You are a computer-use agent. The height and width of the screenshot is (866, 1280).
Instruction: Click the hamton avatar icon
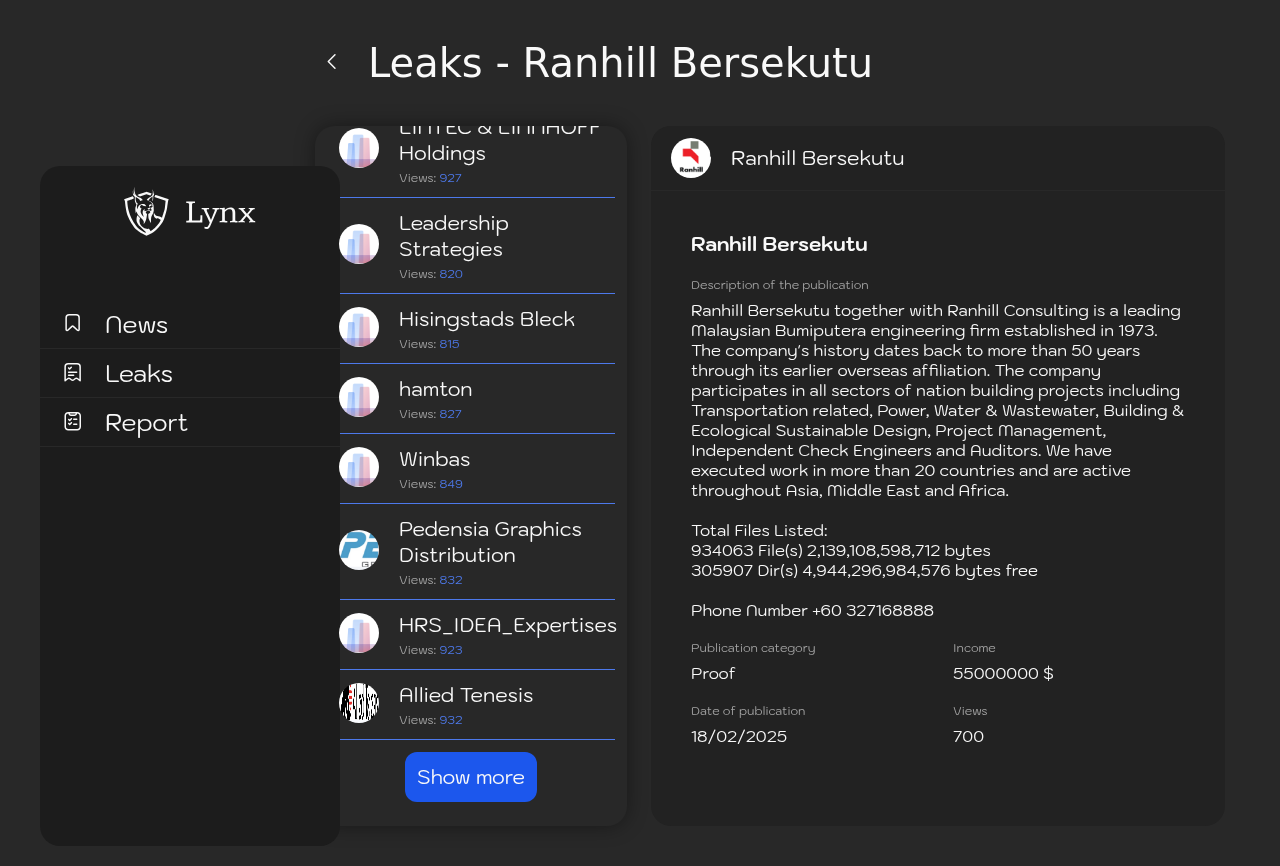(359, 397)
